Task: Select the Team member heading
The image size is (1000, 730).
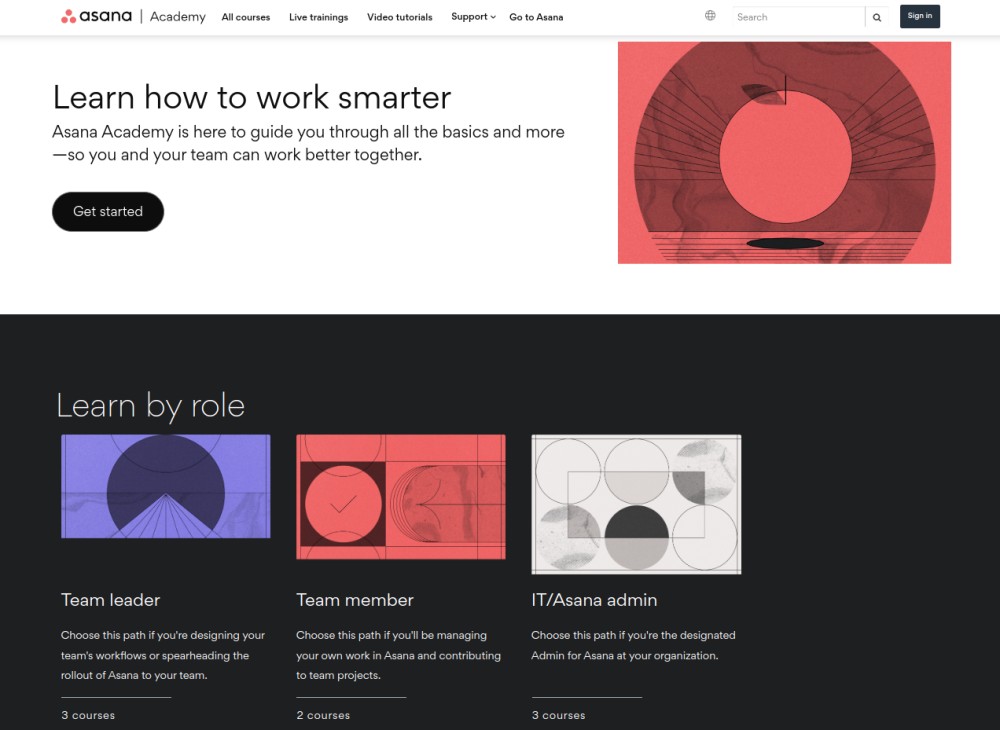Action: 355,600
